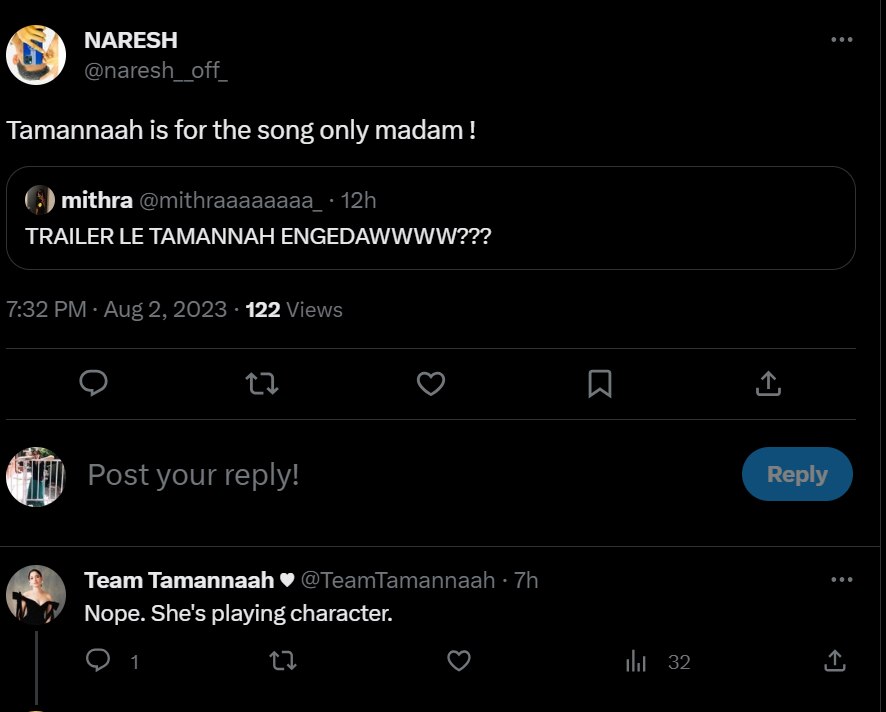Click mithra's small avatar in quote

tap(40, 200)
